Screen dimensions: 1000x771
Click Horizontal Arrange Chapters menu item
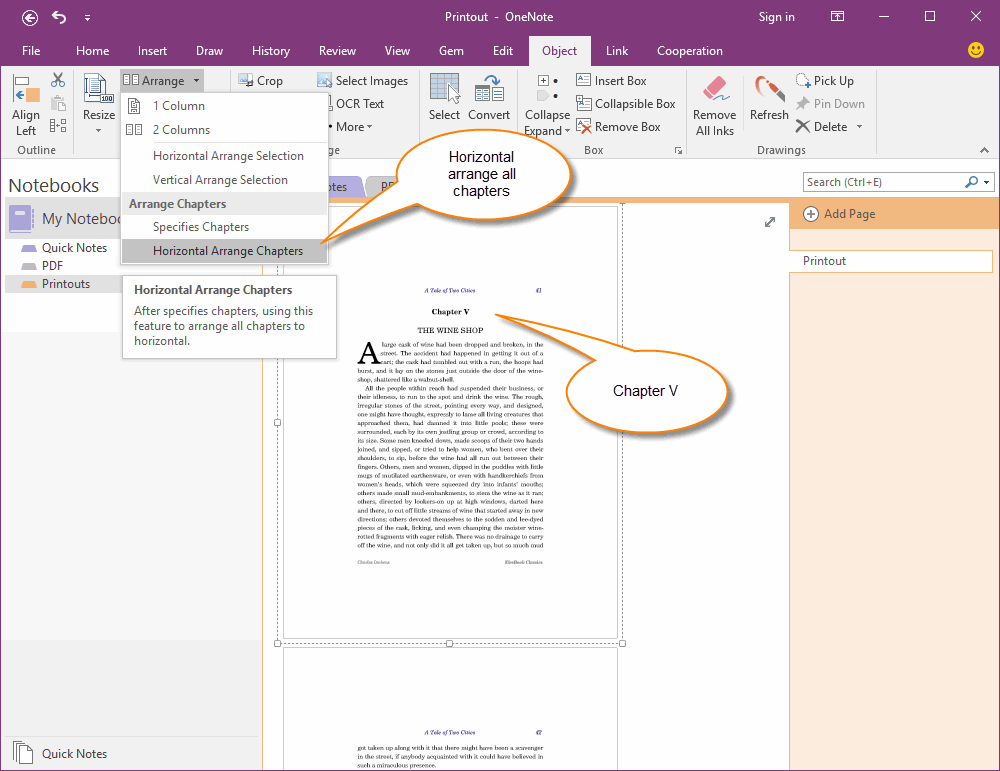224,251
